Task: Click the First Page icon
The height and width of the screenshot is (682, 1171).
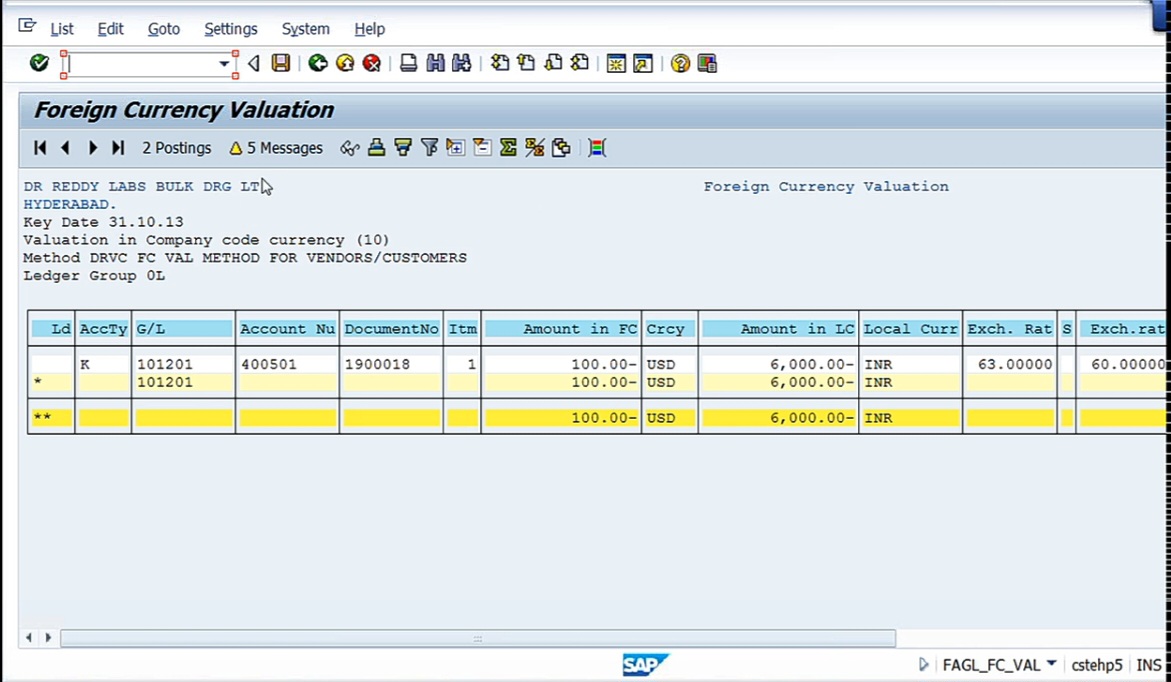Action: (x=500, y=63)
